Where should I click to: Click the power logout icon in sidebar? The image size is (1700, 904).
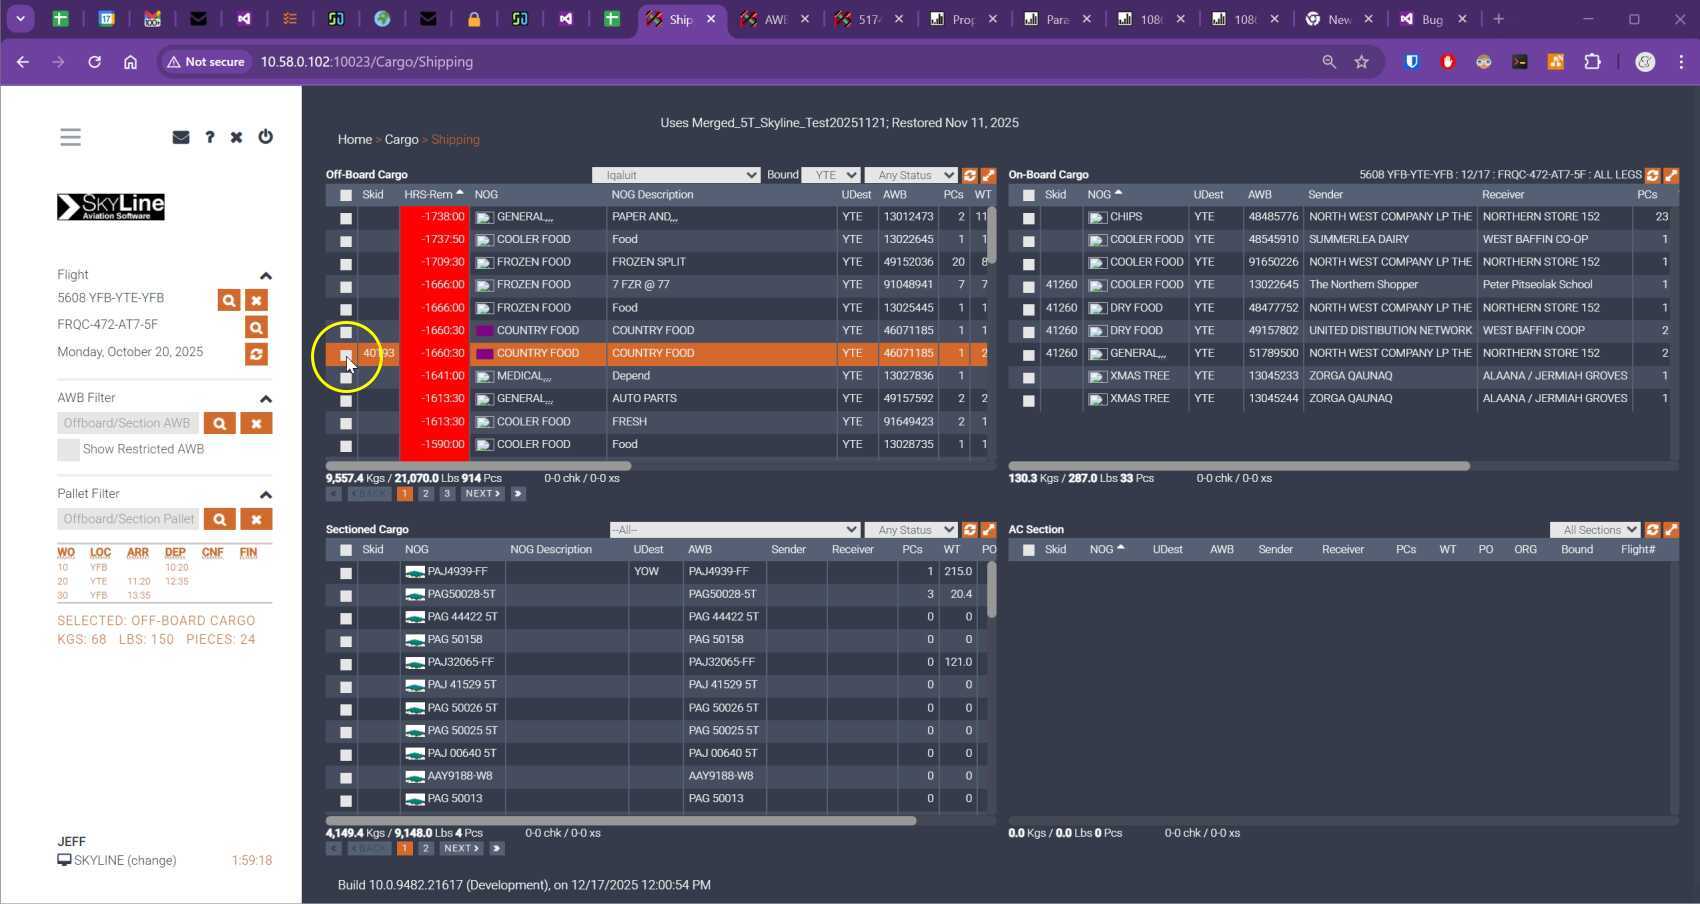tap(265, 137)
